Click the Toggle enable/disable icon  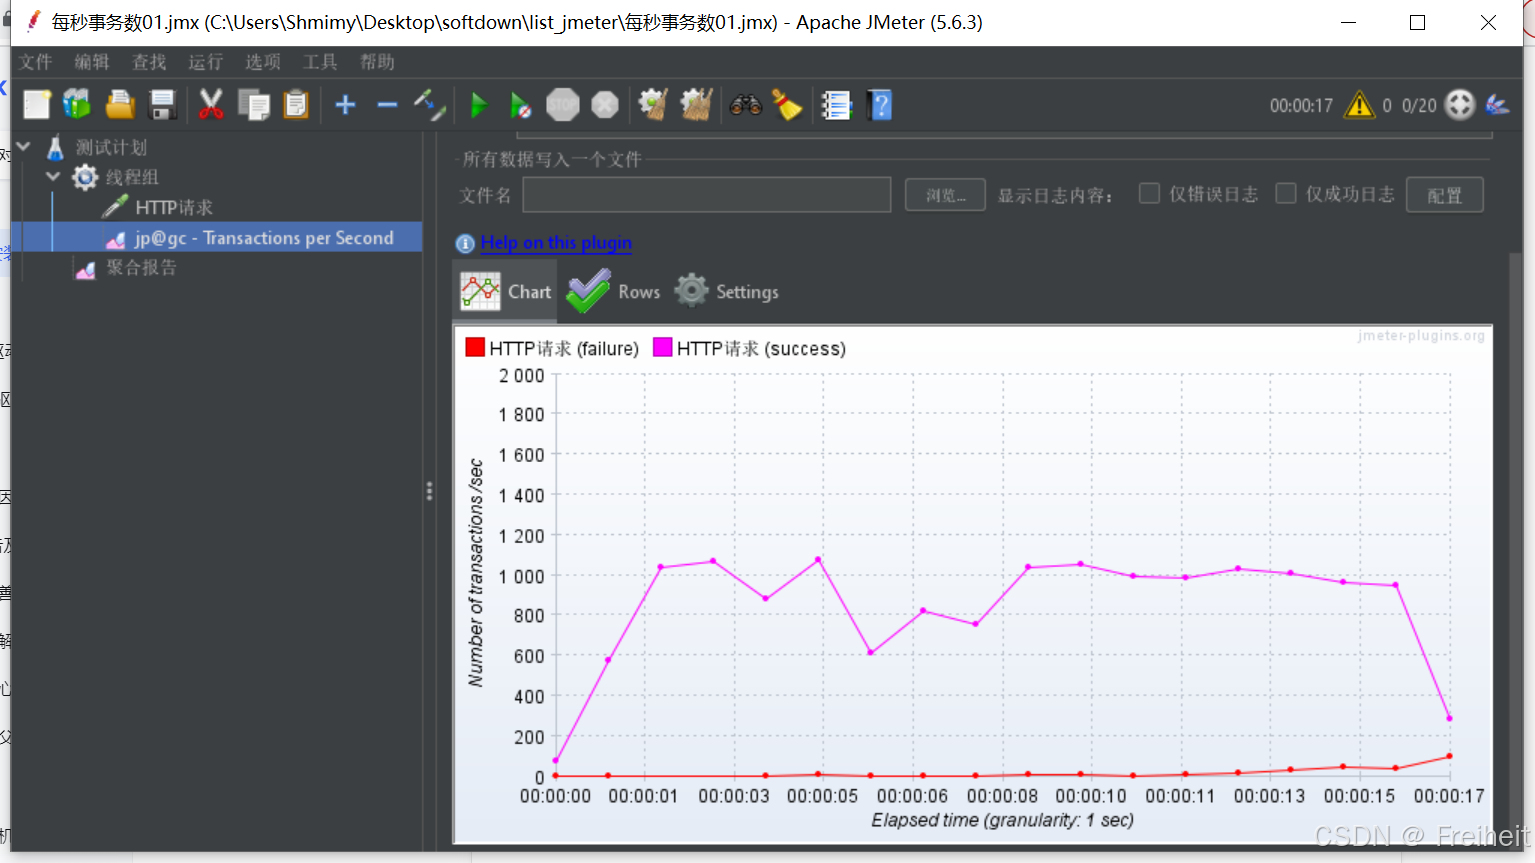tap(430, 104)
